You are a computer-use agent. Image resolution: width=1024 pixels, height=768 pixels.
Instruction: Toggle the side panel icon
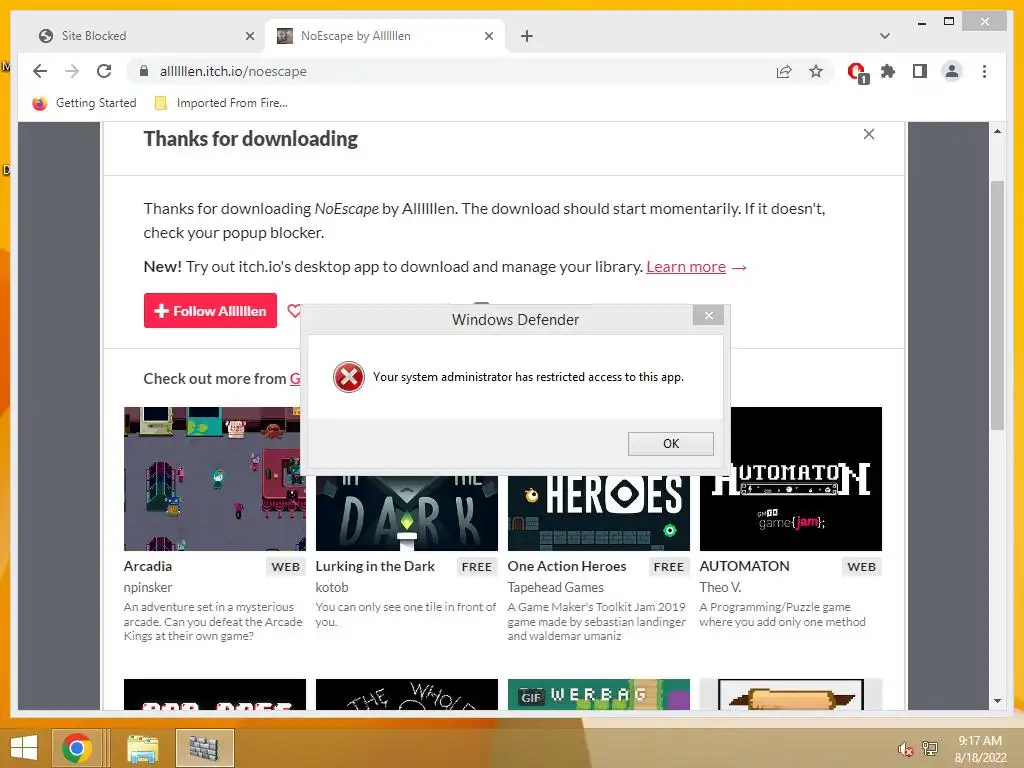point(920,71)
